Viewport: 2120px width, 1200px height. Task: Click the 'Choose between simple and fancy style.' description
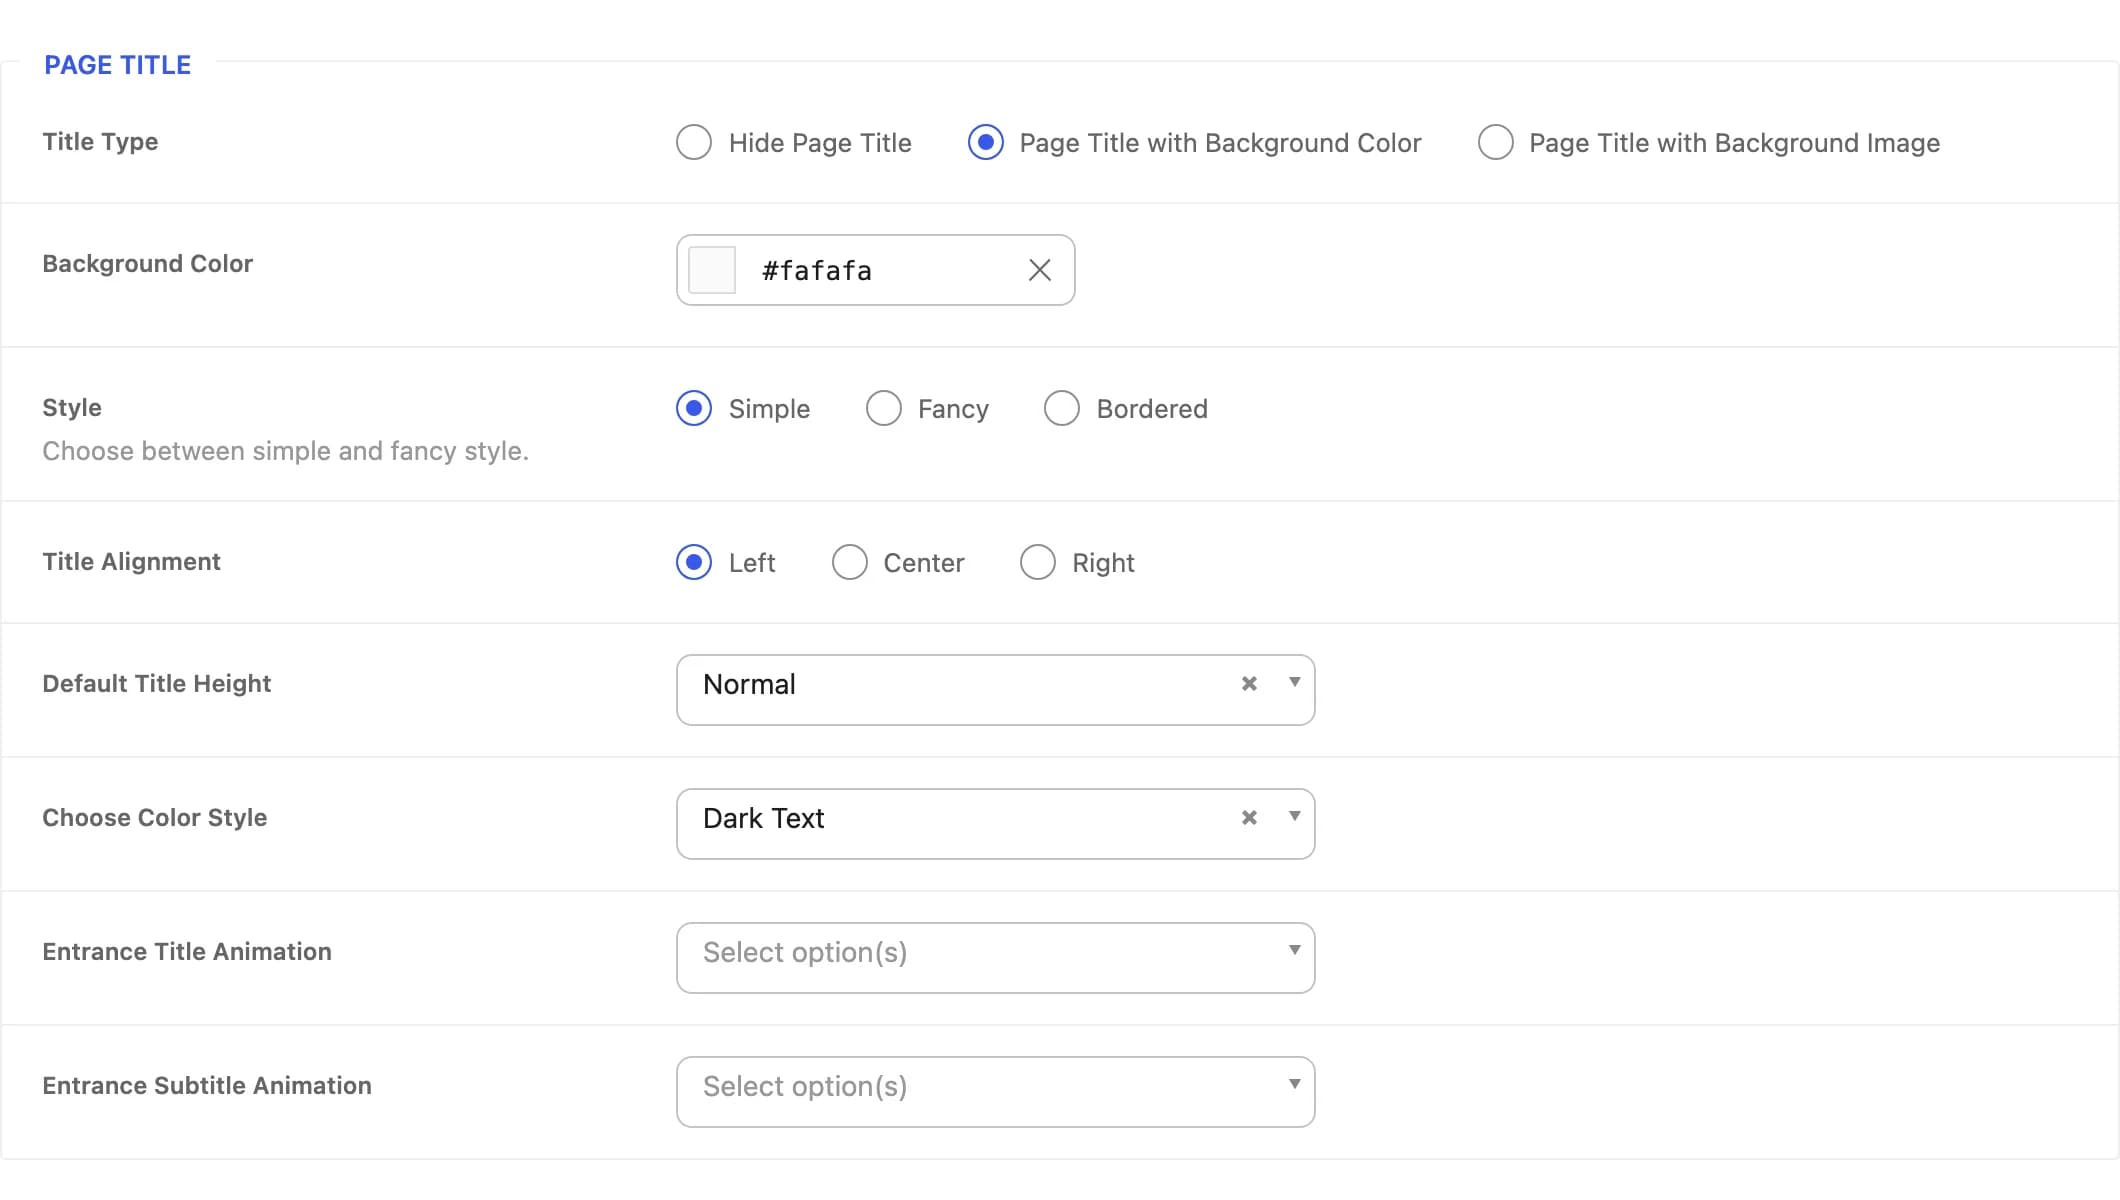pos(285,451)
